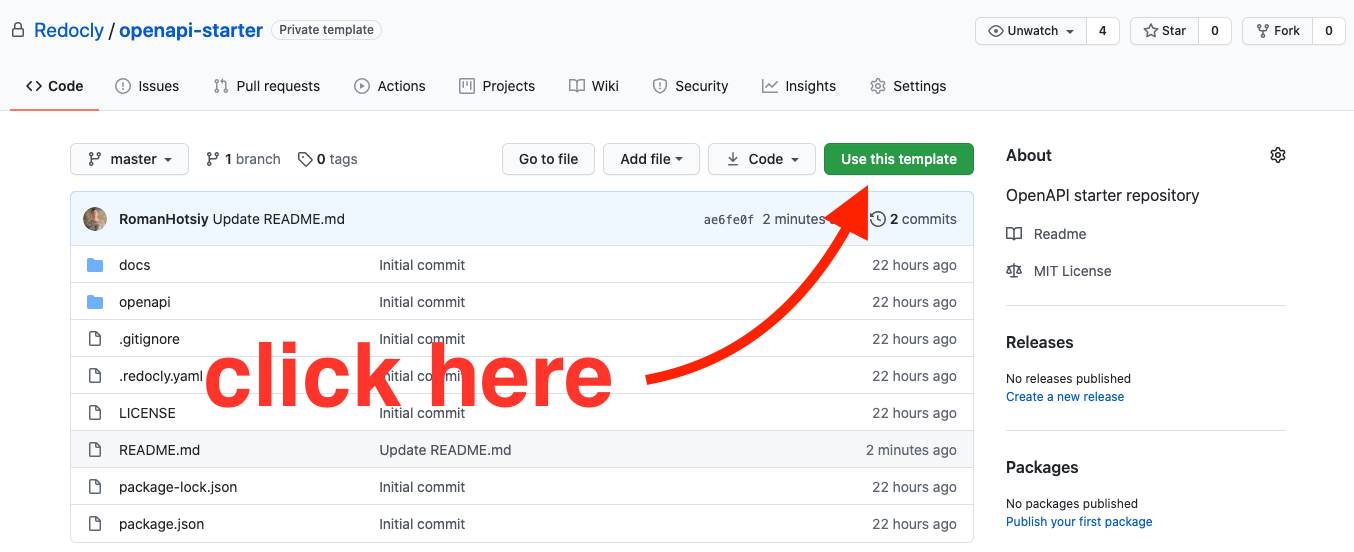Click the file icon beside package.json
Viewport: 1354px width, 552px height.
(95, 524)
